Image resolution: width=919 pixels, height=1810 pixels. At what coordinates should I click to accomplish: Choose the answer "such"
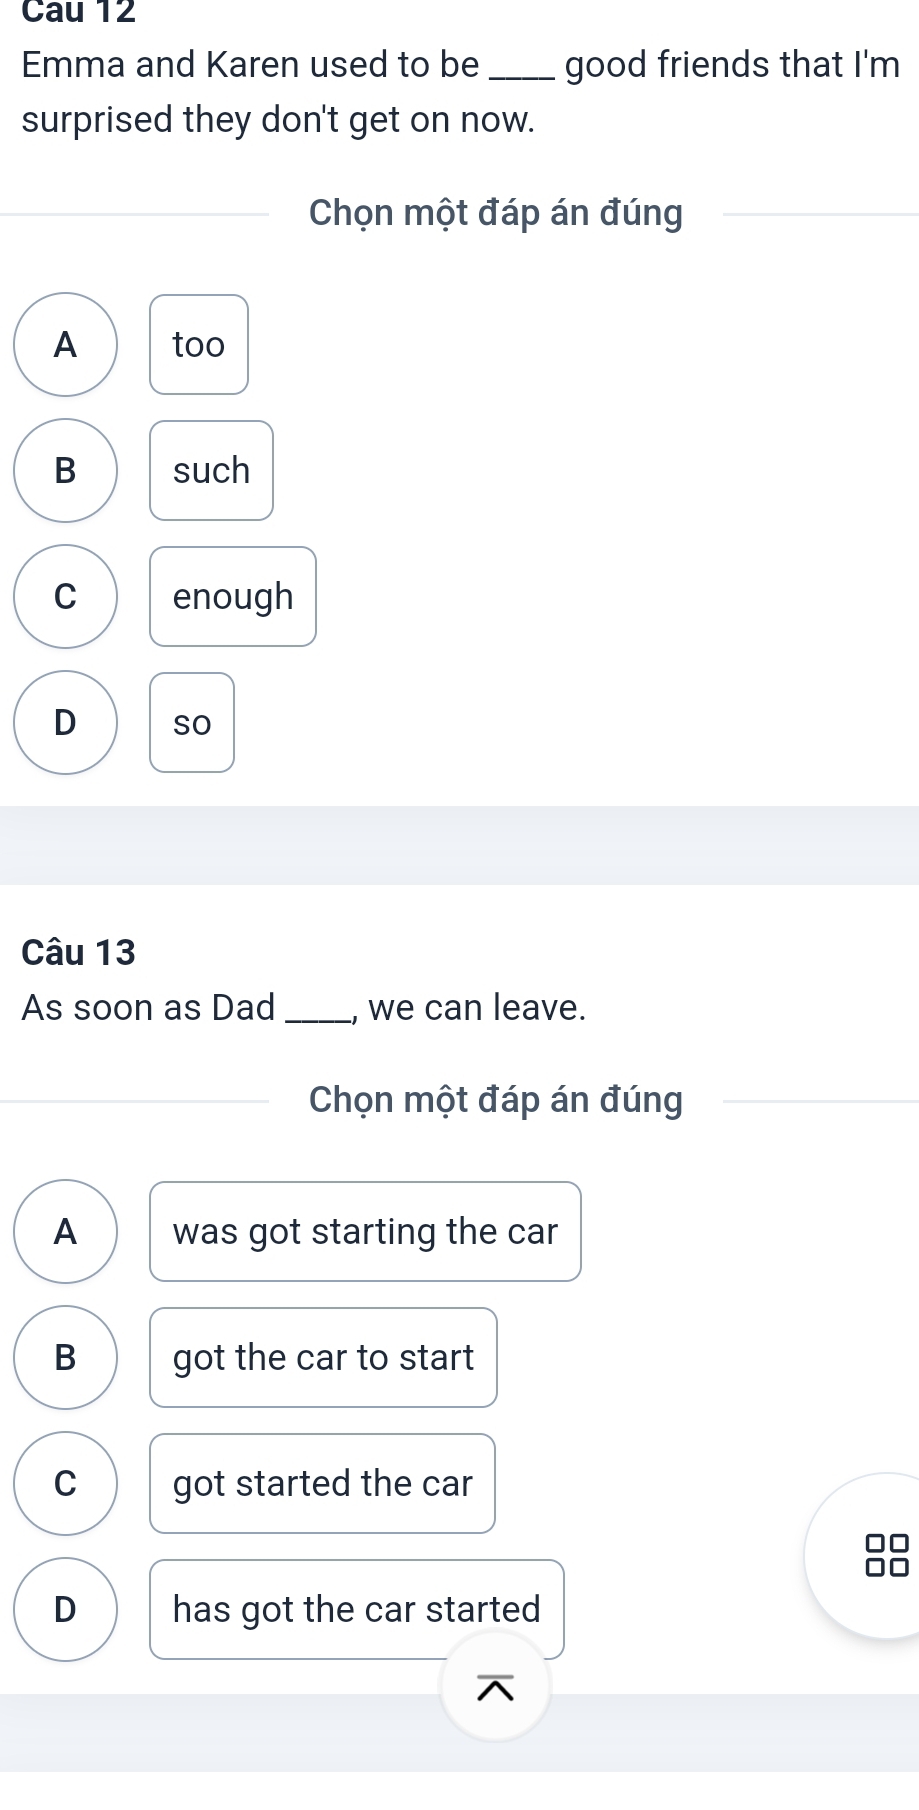point(211,470)
